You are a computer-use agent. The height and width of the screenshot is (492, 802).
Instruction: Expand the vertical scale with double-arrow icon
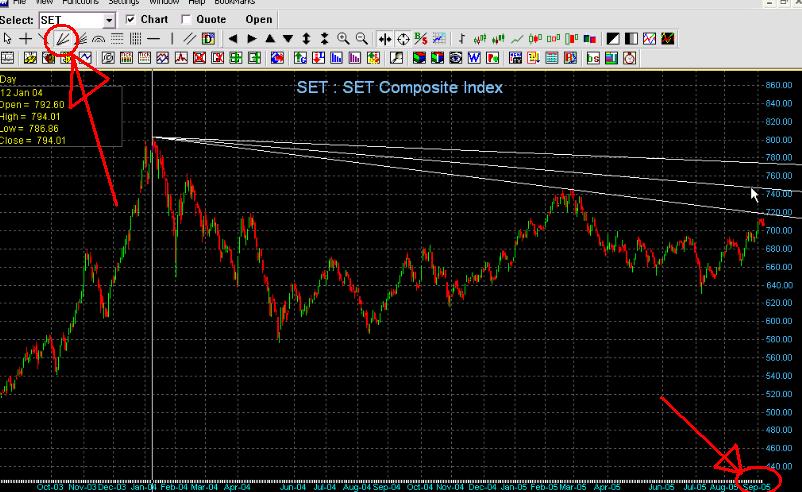click(x=306, y=39)
